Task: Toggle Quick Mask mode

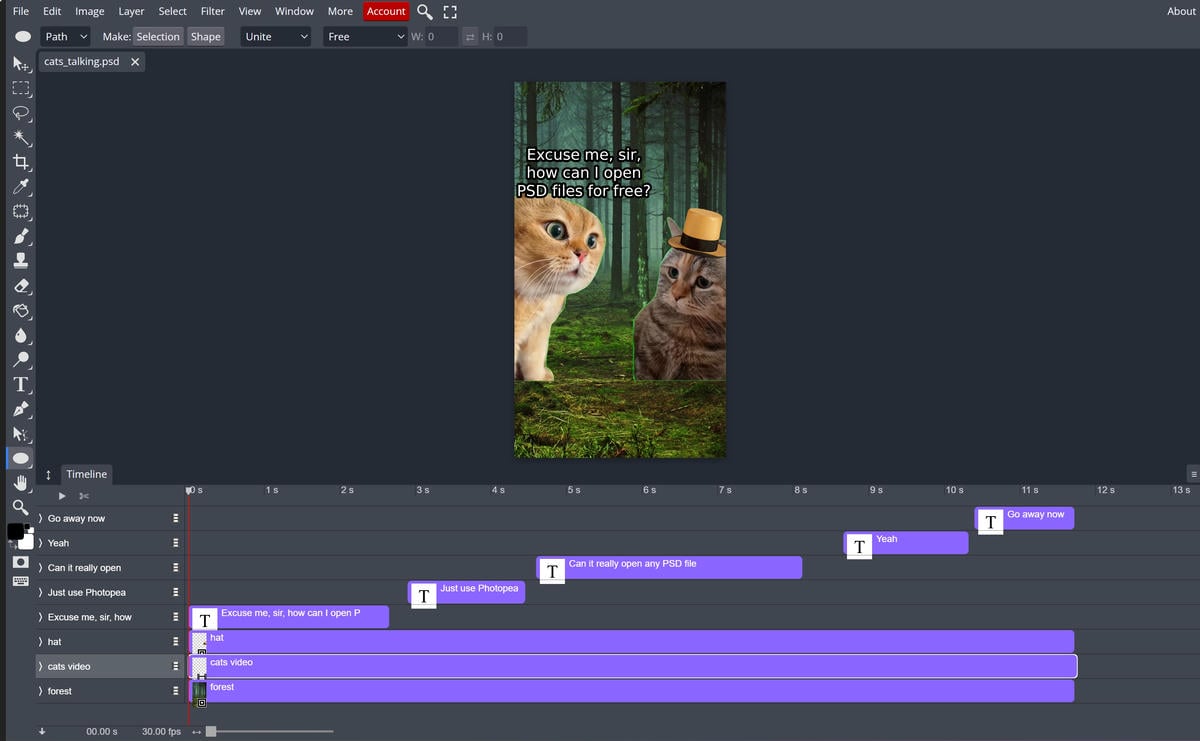Action: tap(20, 562)
